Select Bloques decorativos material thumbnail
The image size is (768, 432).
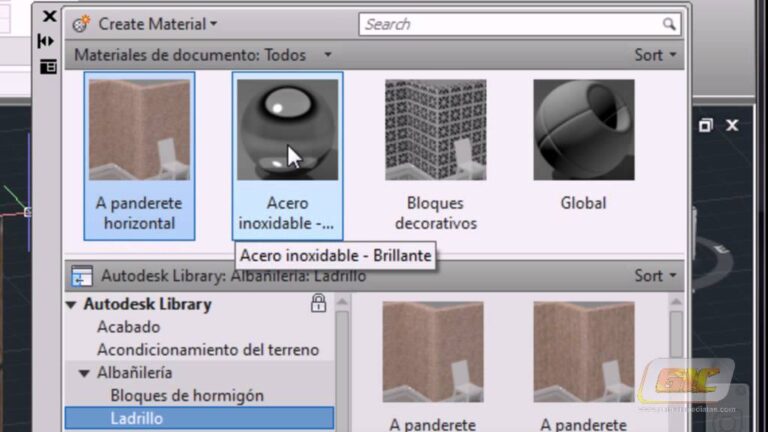[436, 130]
